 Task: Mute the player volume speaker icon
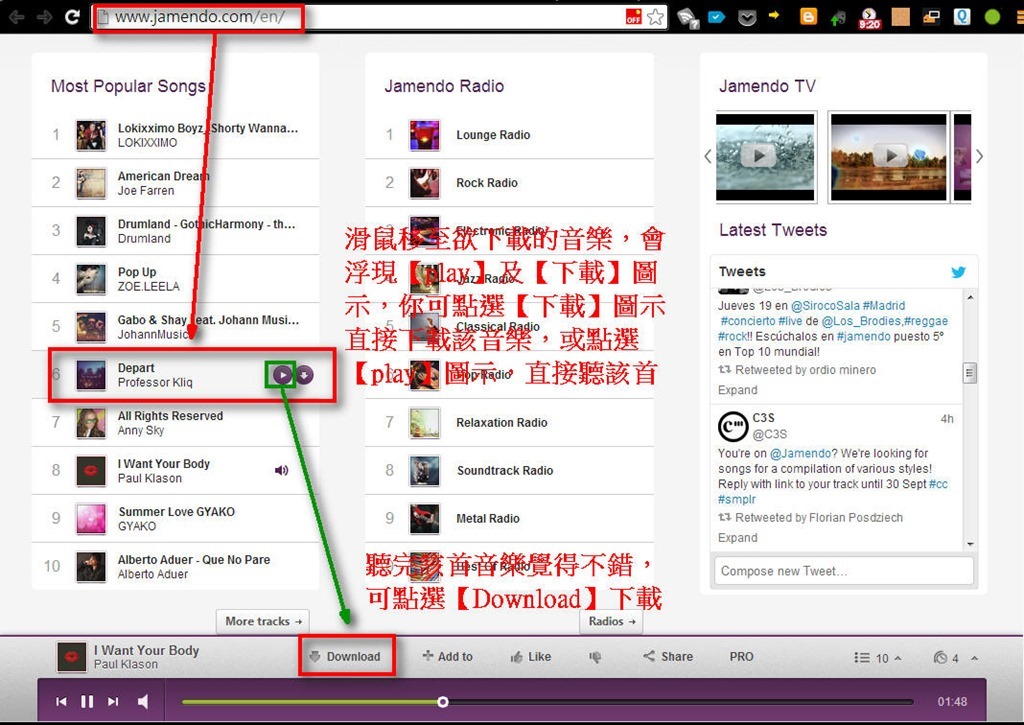click(x=143, y=701)
